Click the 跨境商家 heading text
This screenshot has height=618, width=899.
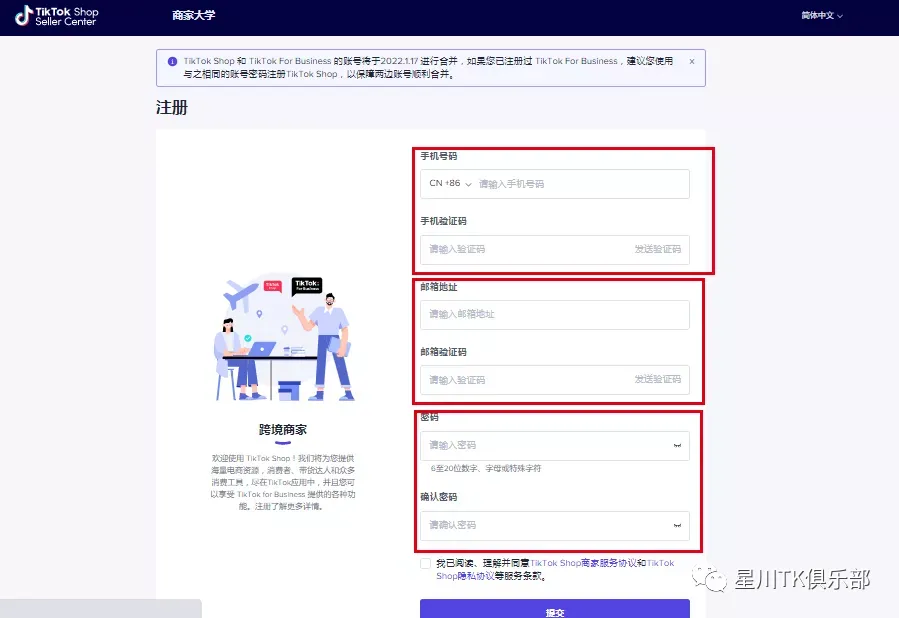coord(283,429)
